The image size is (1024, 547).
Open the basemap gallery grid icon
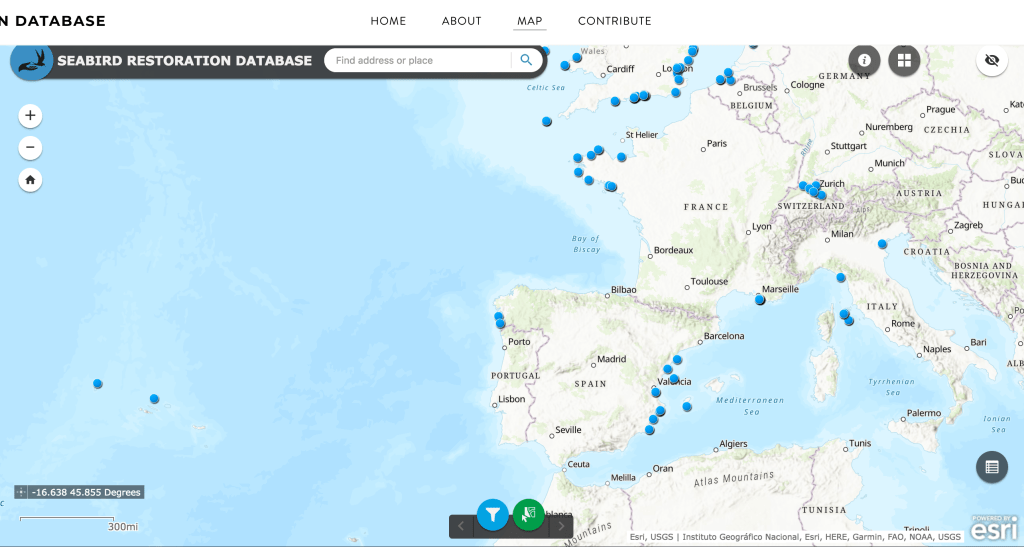[904, 60]
